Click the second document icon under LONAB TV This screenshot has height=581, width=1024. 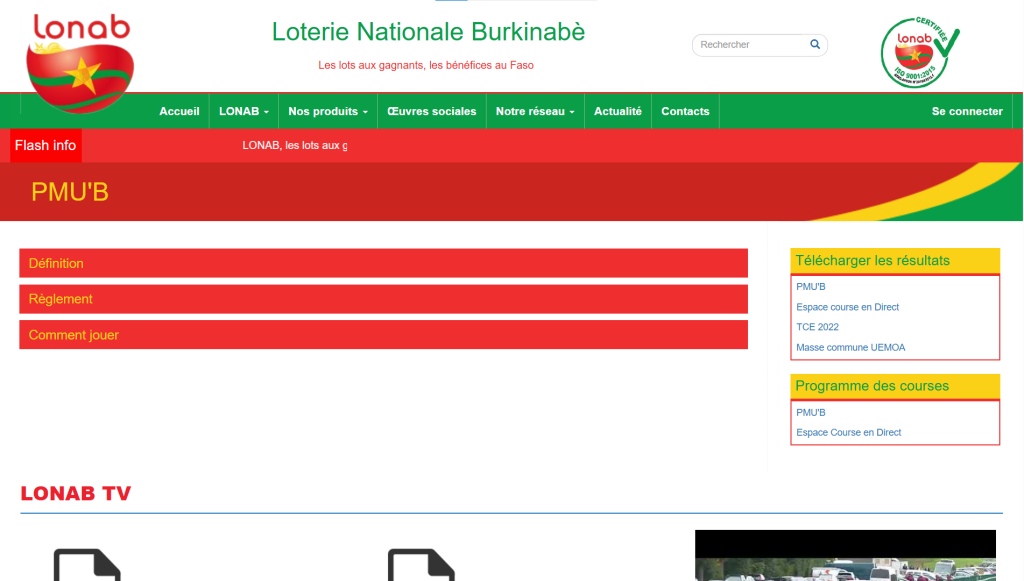pyautogui.click(x=421, y=565)
